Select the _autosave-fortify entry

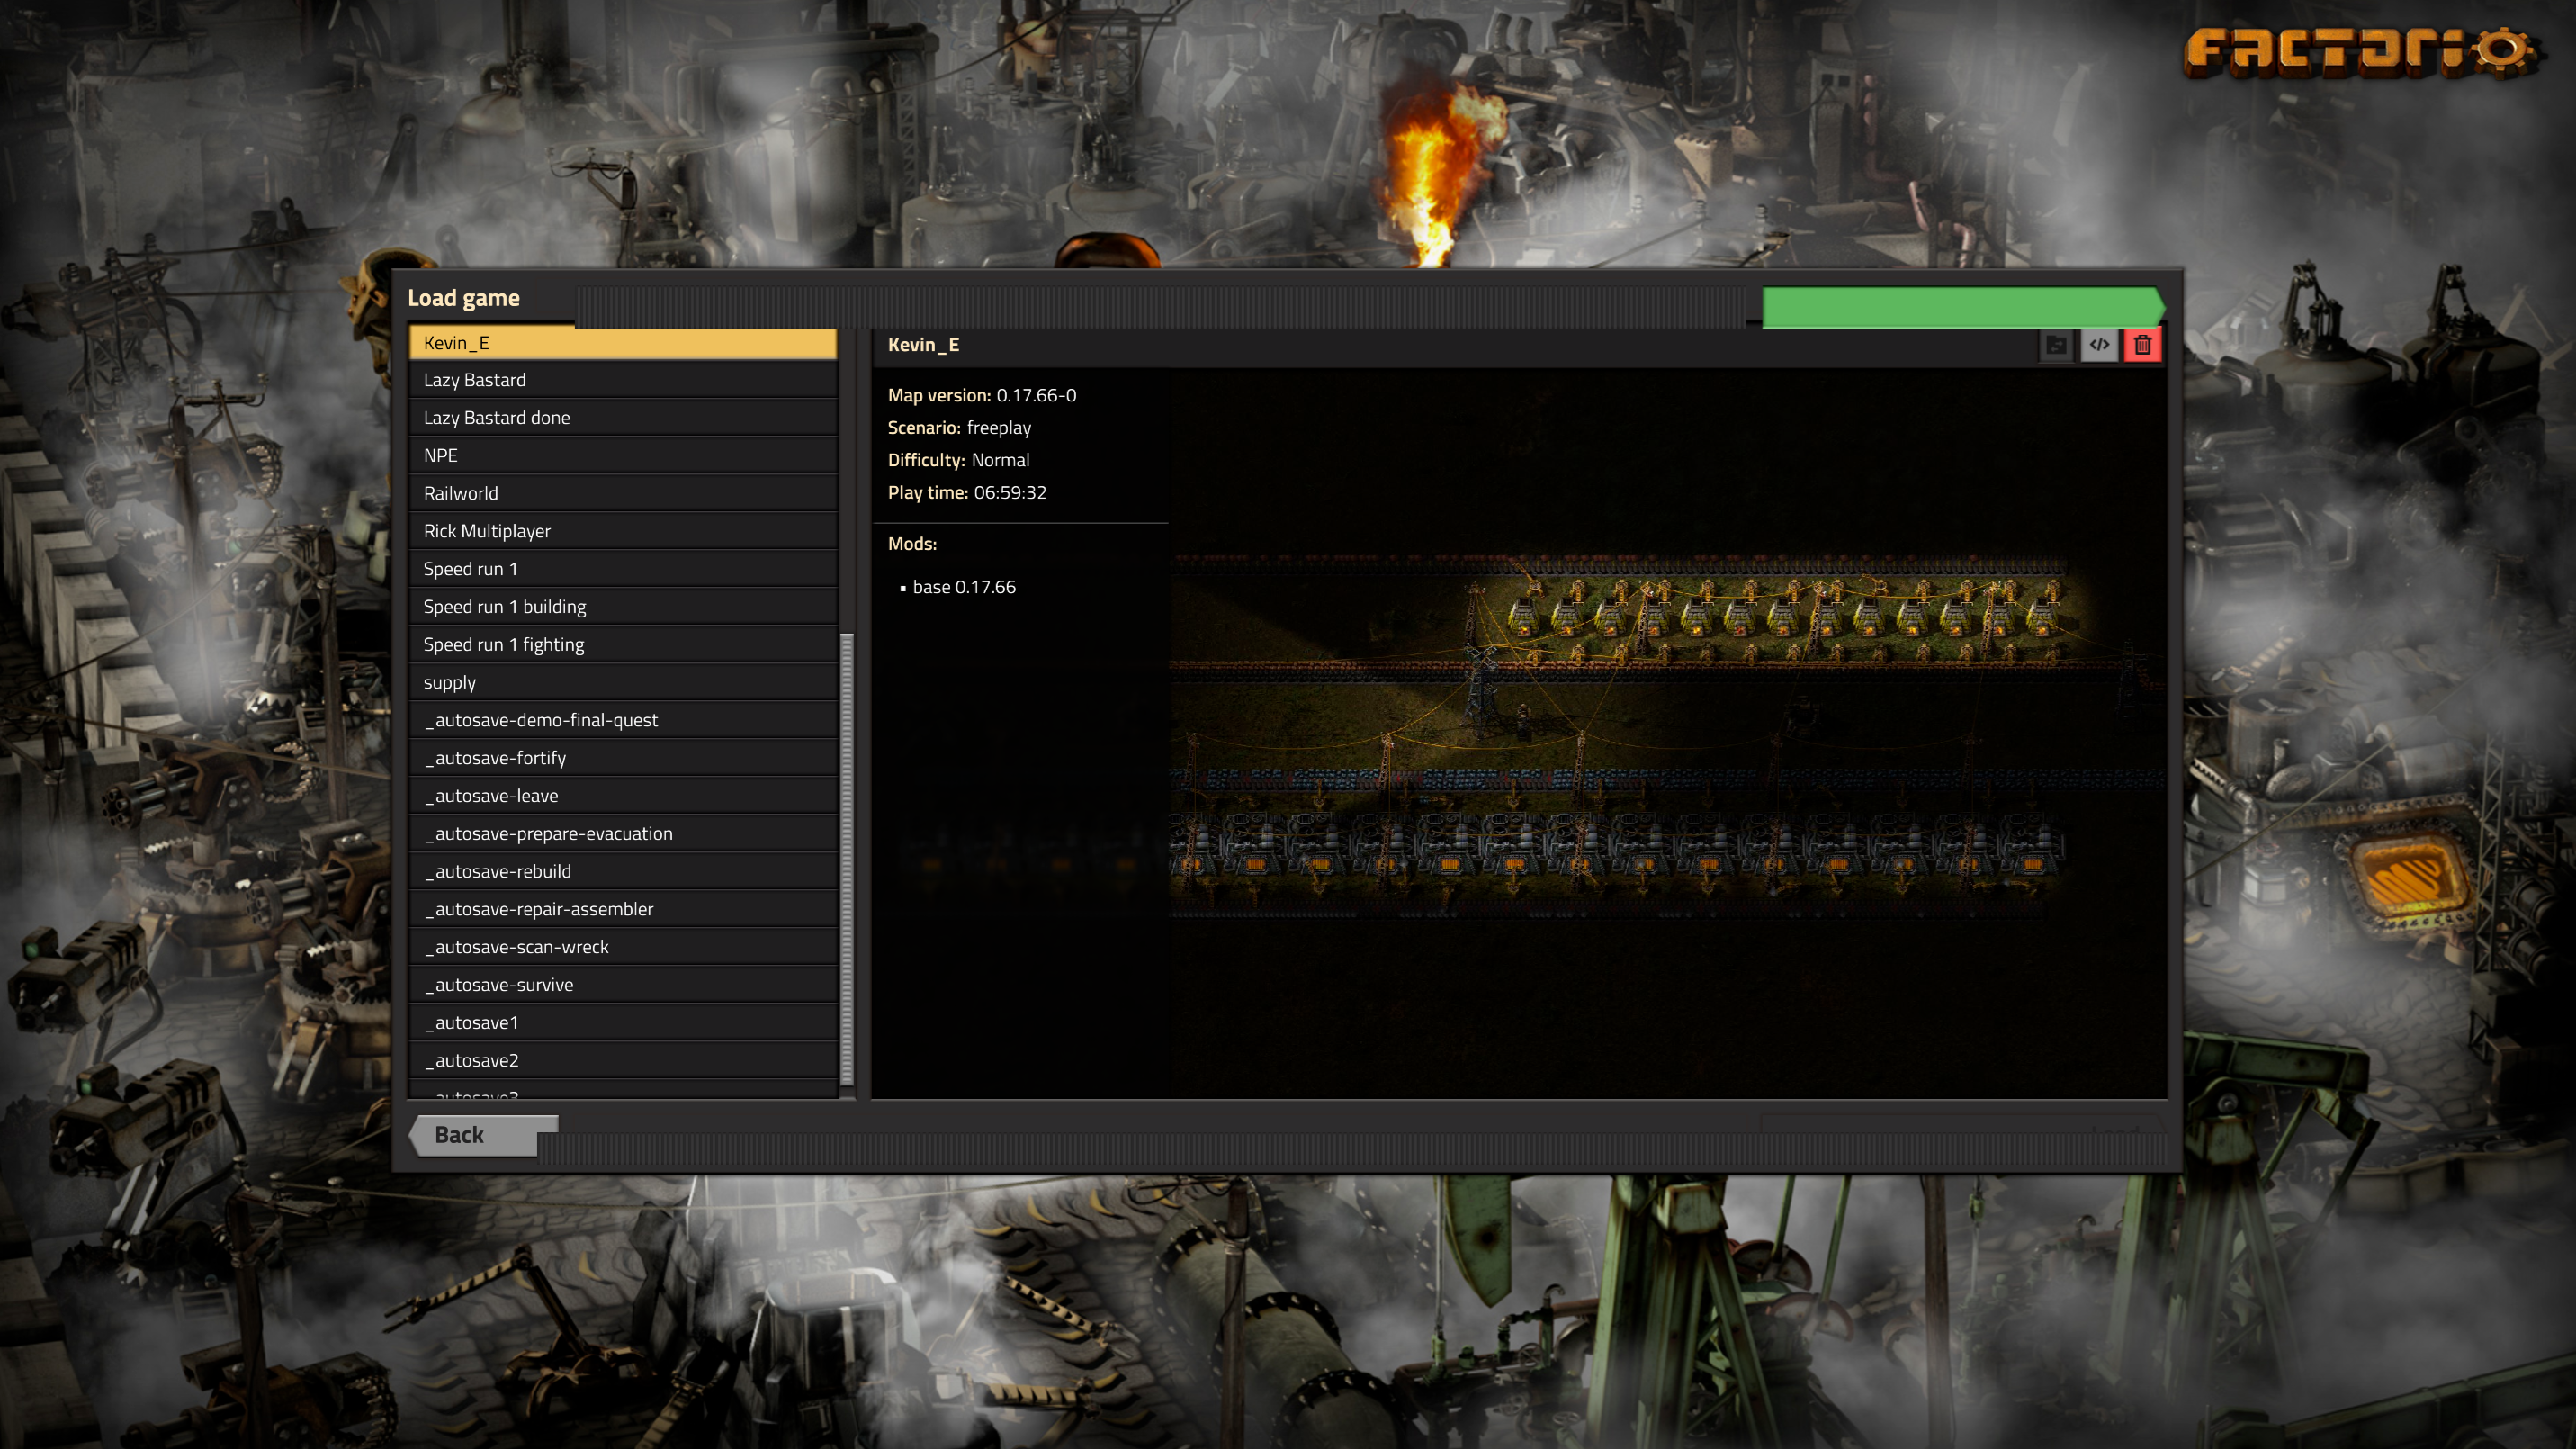(623, 758)
